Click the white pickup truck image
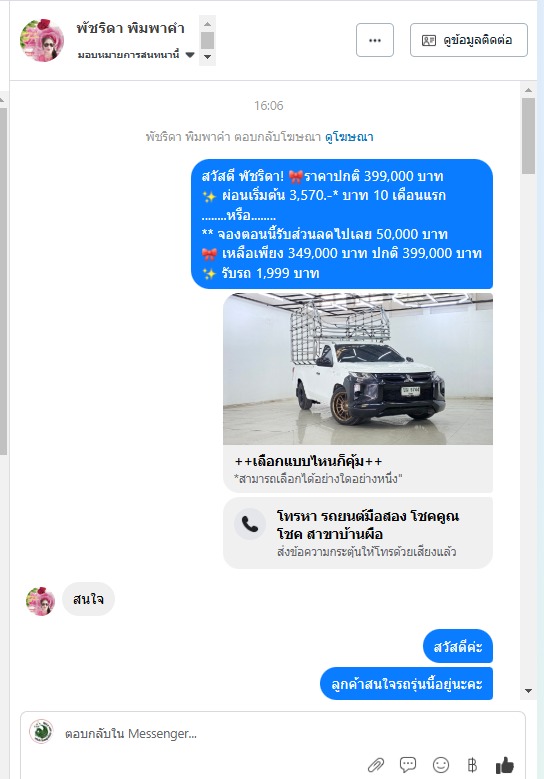544x779 pixels. [x=358, y=369]
